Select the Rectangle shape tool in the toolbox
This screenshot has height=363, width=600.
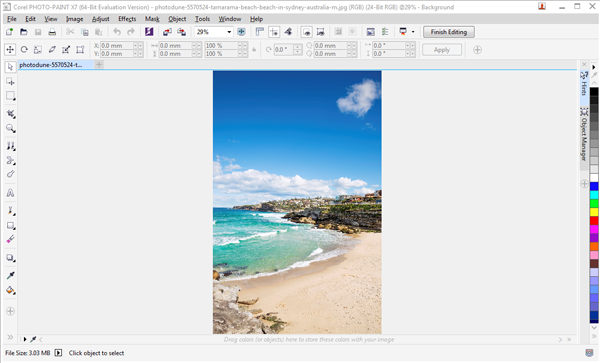[10, 226]
